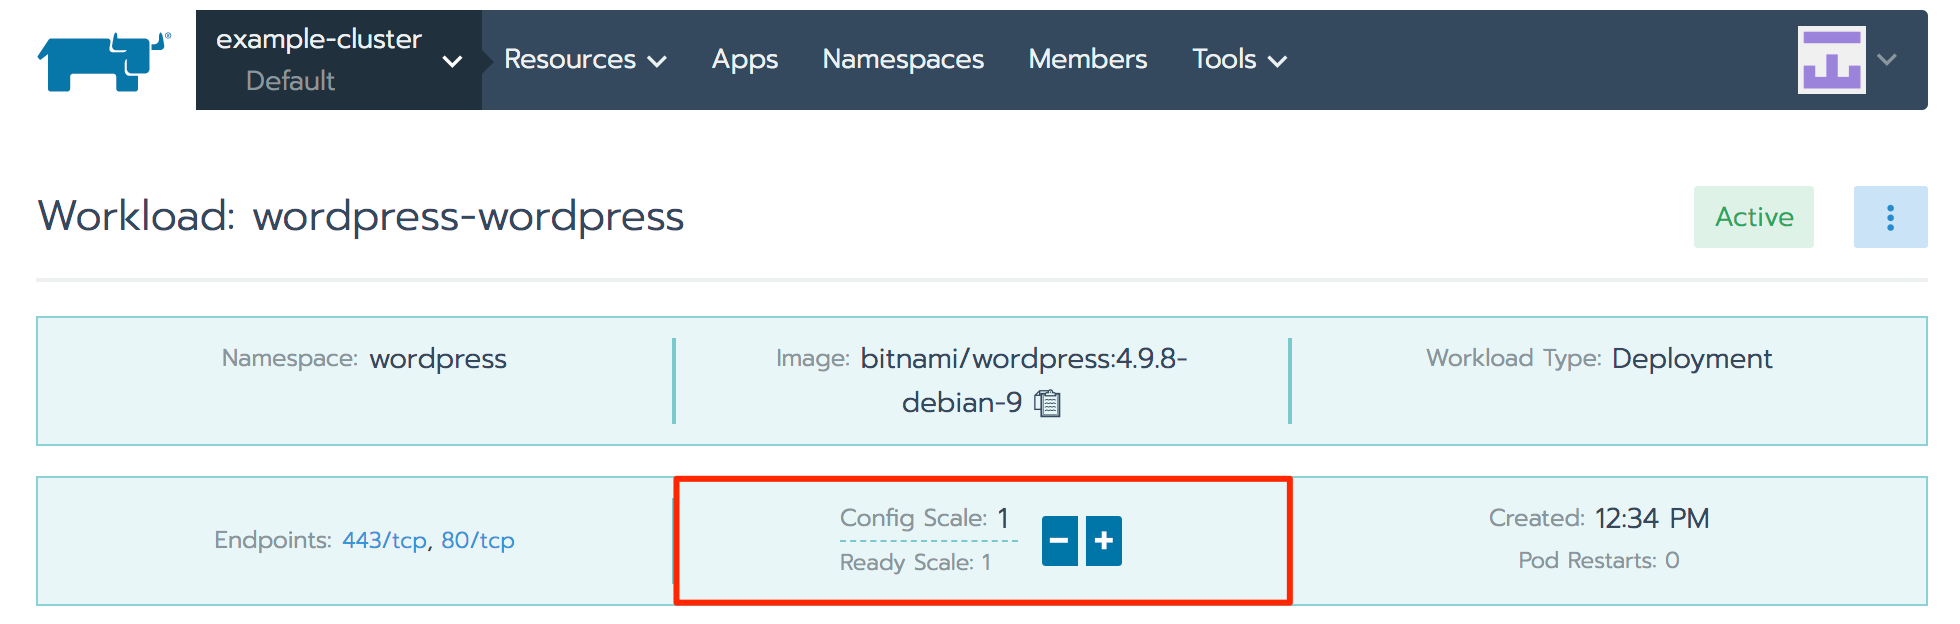Copy the image name using clipboard icon
The image size is (1960, 624).
tap(1047, 403)
